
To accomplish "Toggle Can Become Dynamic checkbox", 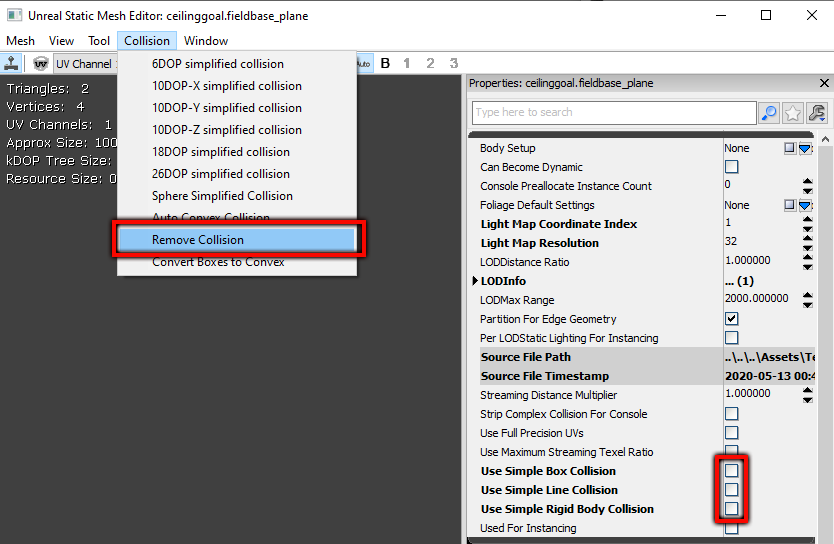I will click(x=731, y=167).
